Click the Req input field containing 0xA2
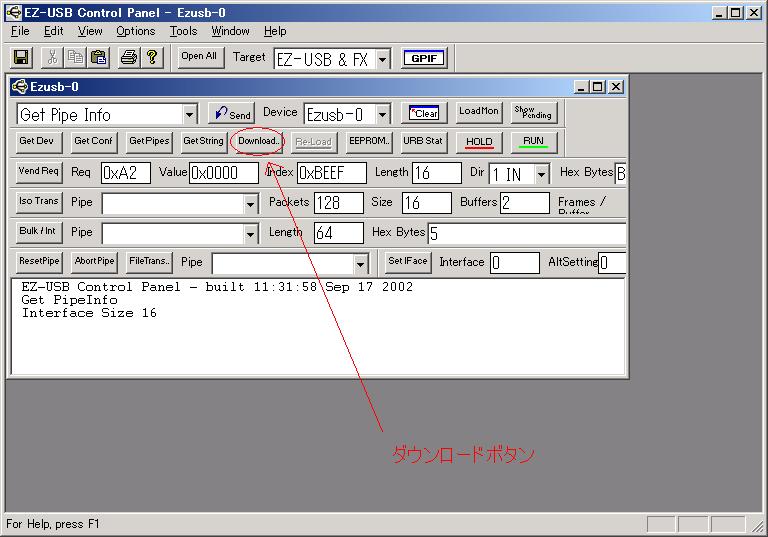 [x=125, y=173]
